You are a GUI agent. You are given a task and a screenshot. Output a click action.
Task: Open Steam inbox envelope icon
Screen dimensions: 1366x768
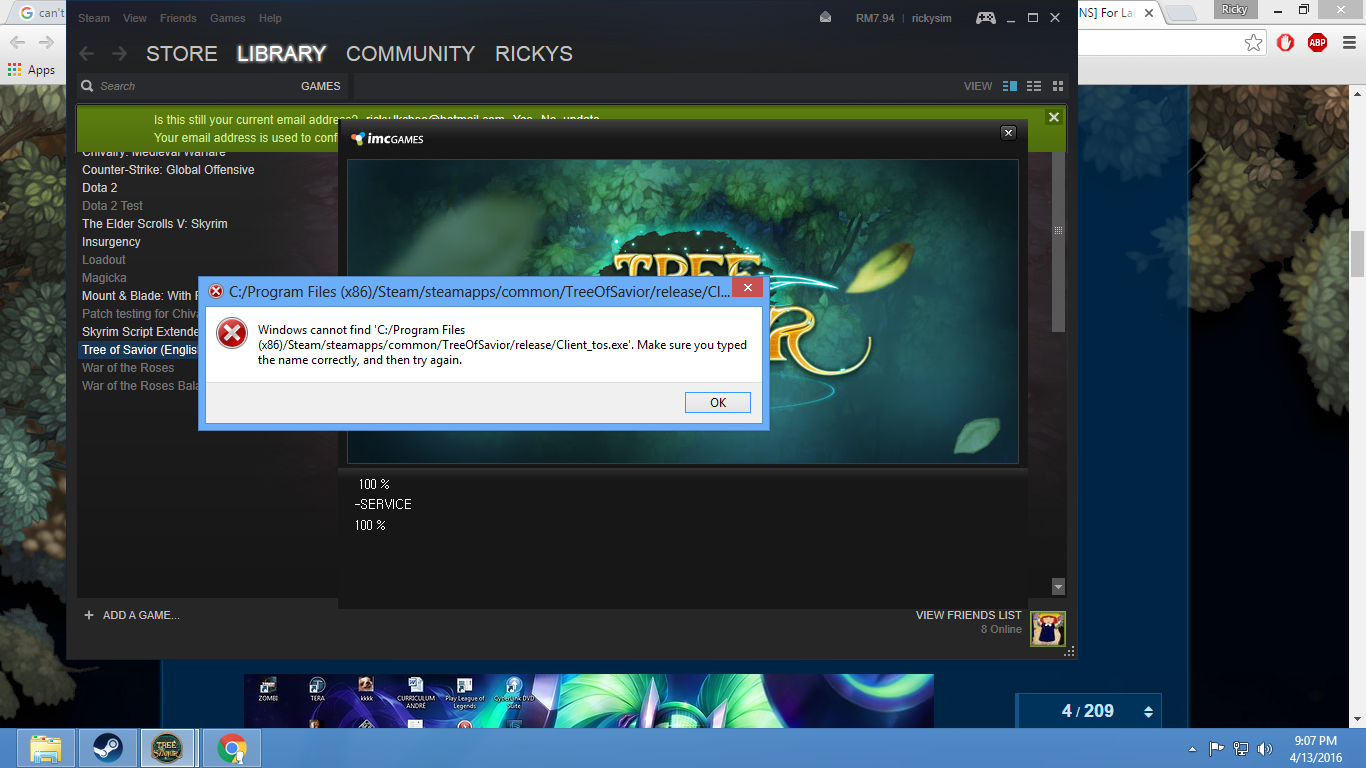pos(825,18)
